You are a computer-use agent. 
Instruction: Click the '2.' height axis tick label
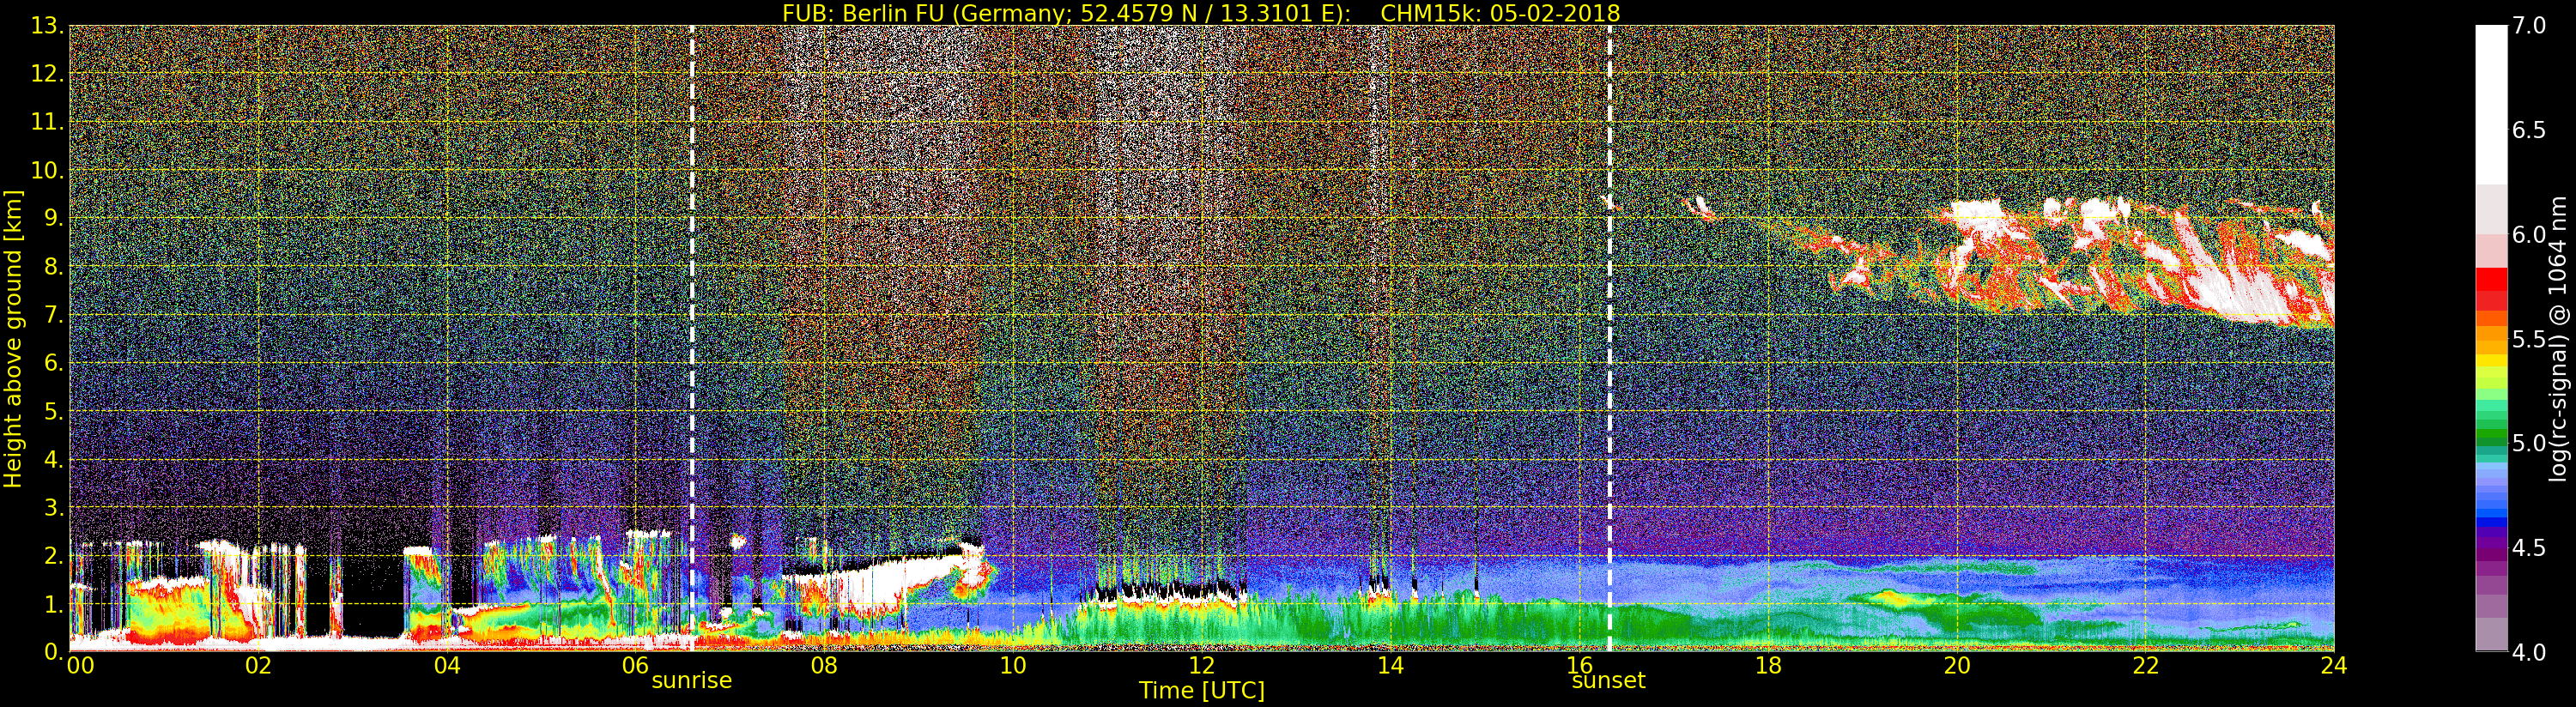(53, 555)
